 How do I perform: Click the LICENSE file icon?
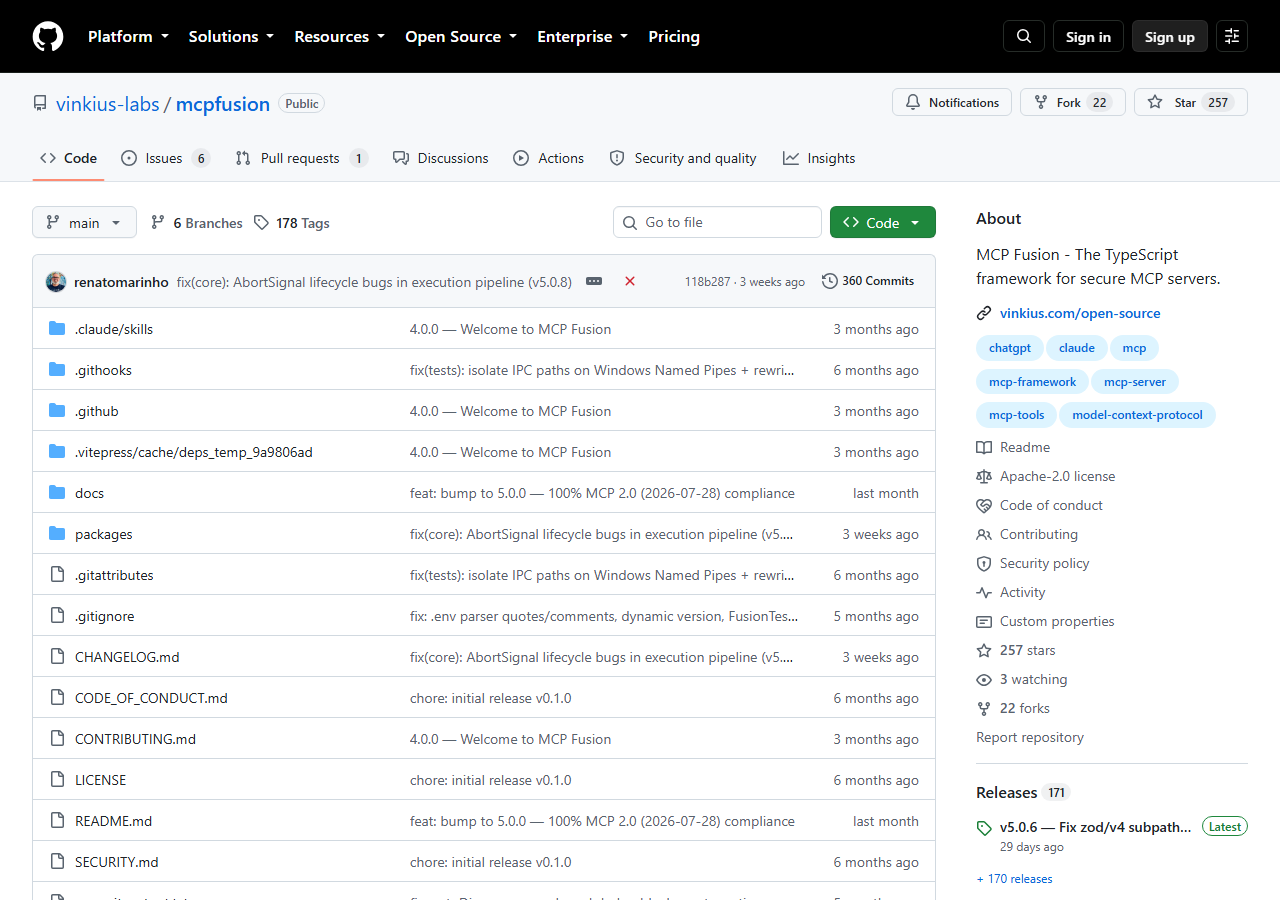57,780
